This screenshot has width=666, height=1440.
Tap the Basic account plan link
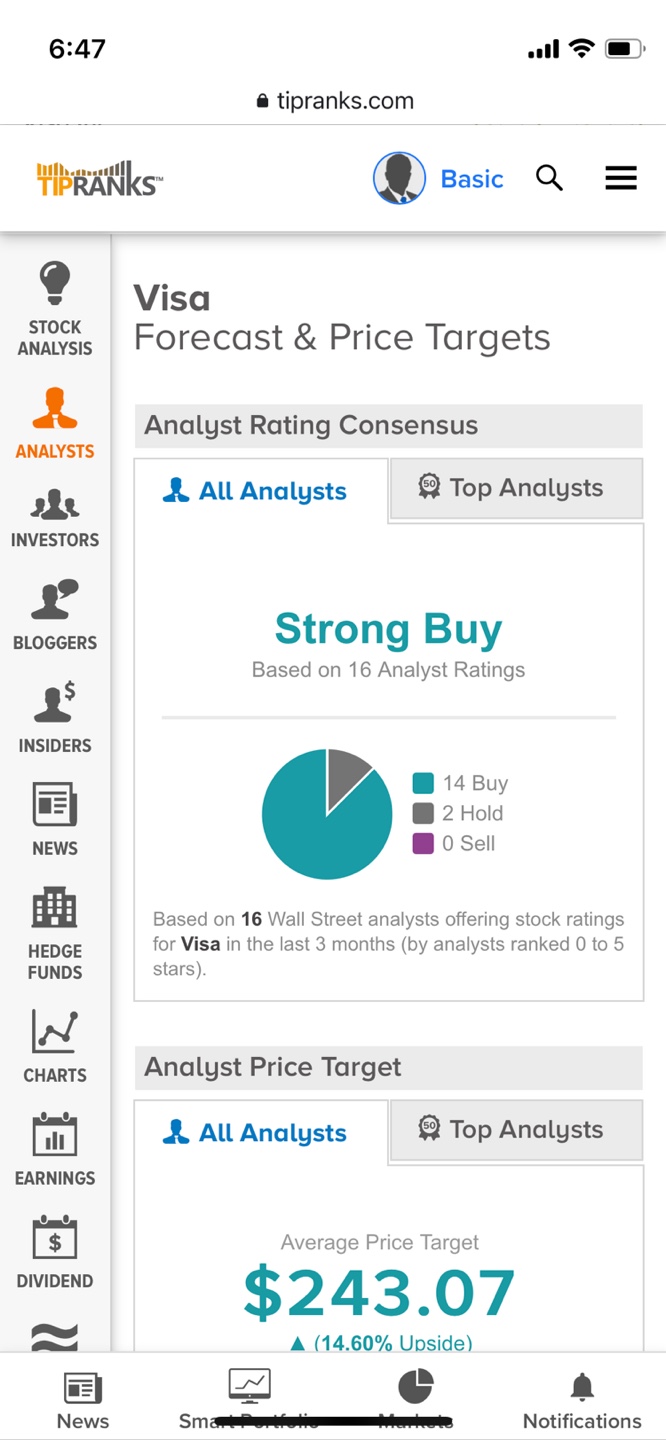coord(472,179)
